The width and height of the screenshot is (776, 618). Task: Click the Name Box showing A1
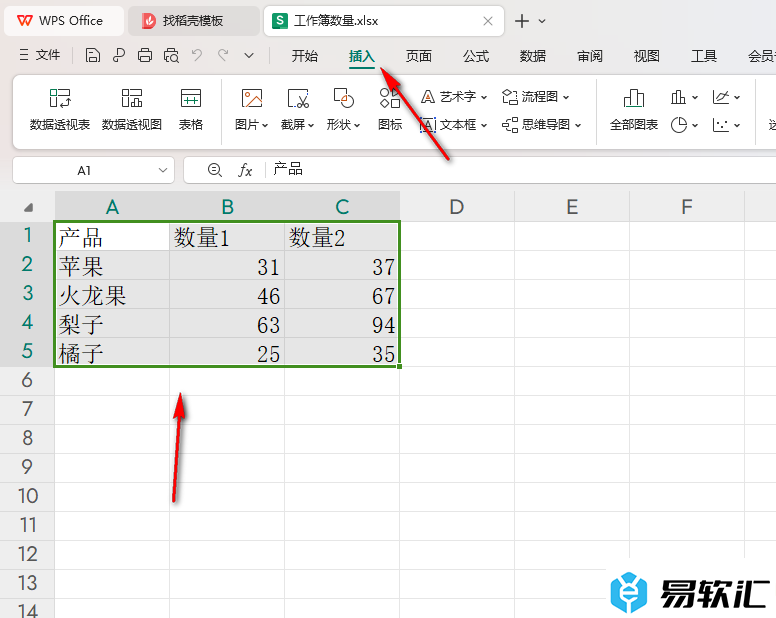[x=84, y=170]
